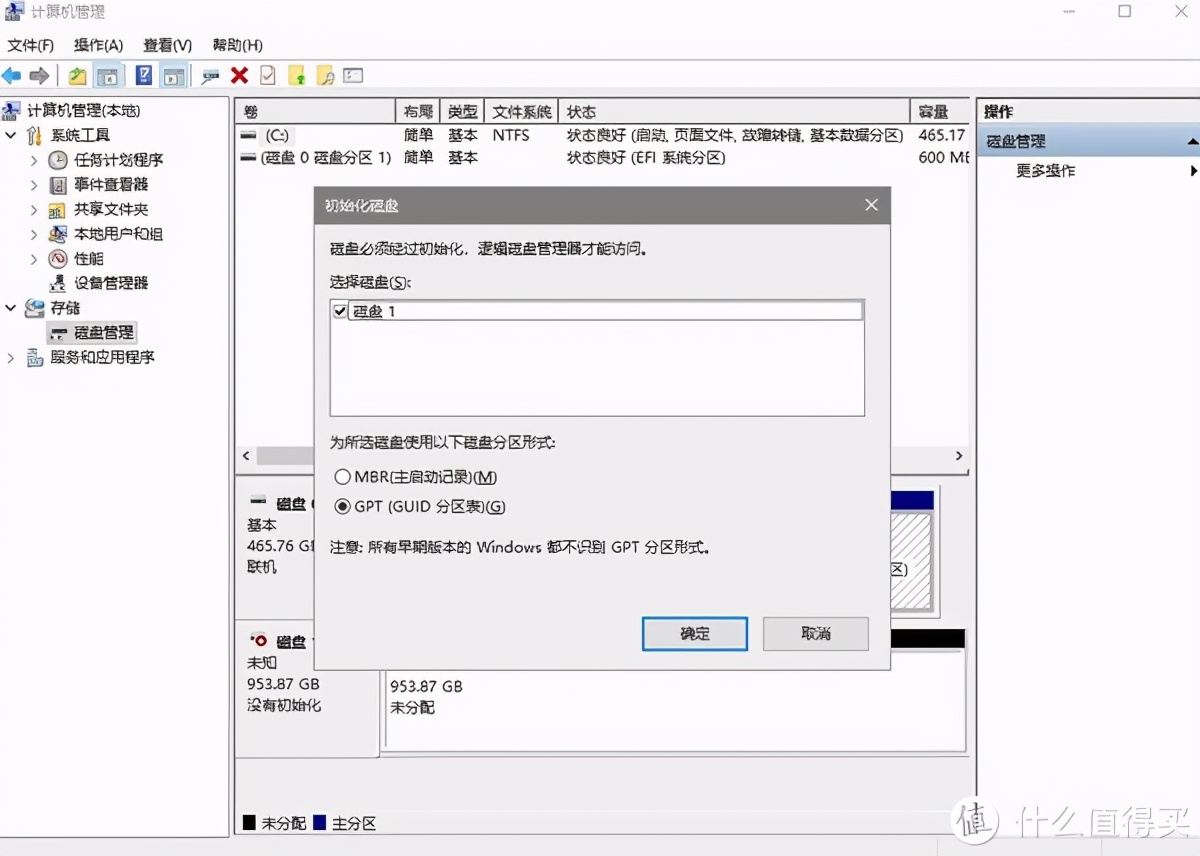Click the 设备管理器 icon in tree
The height and width of the screenshot is (856, 1200).
tap(58, 283)
